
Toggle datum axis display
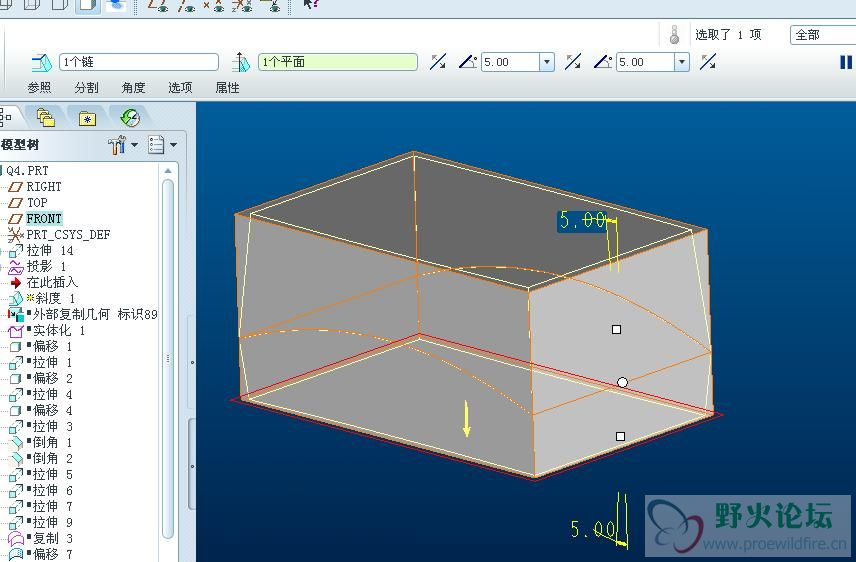point(186,5)
